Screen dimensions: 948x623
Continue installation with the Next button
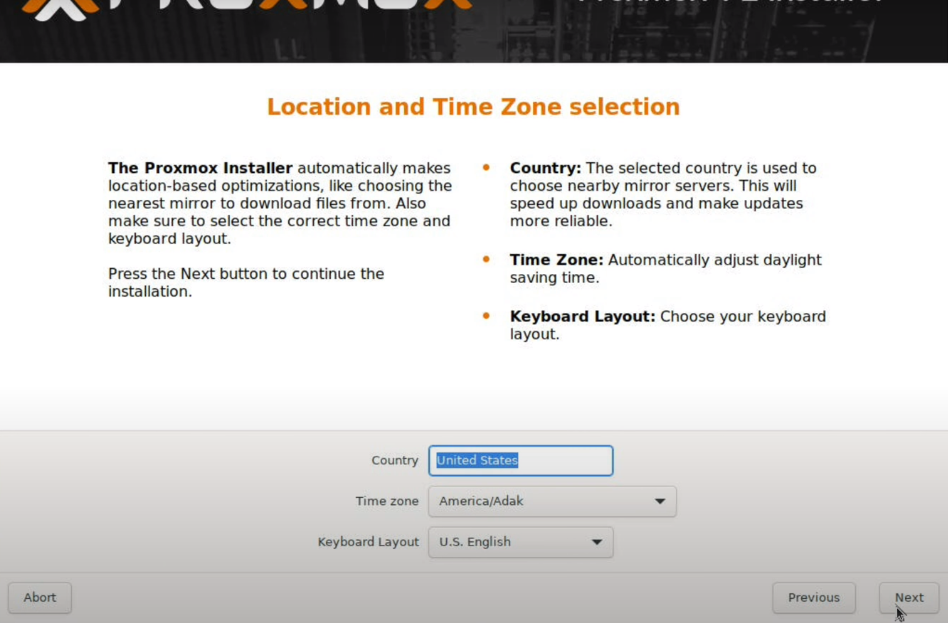coord(908,598)
